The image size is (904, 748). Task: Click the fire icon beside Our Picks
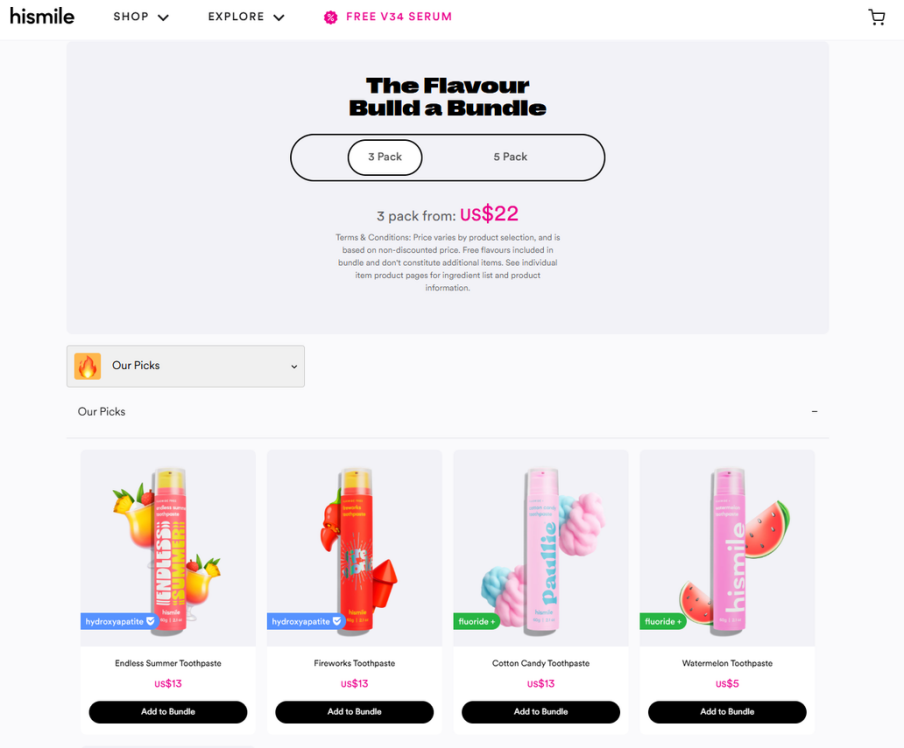[88, 366]
